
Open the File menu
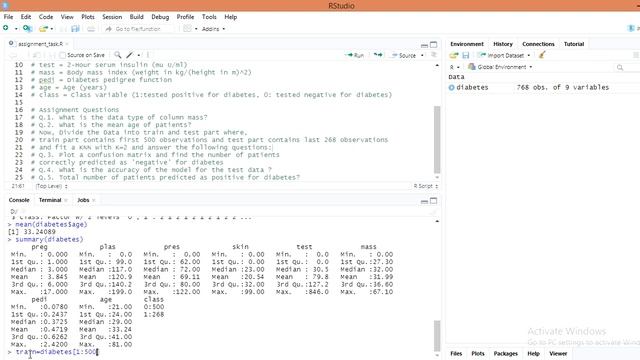click(x=8, y=17)
